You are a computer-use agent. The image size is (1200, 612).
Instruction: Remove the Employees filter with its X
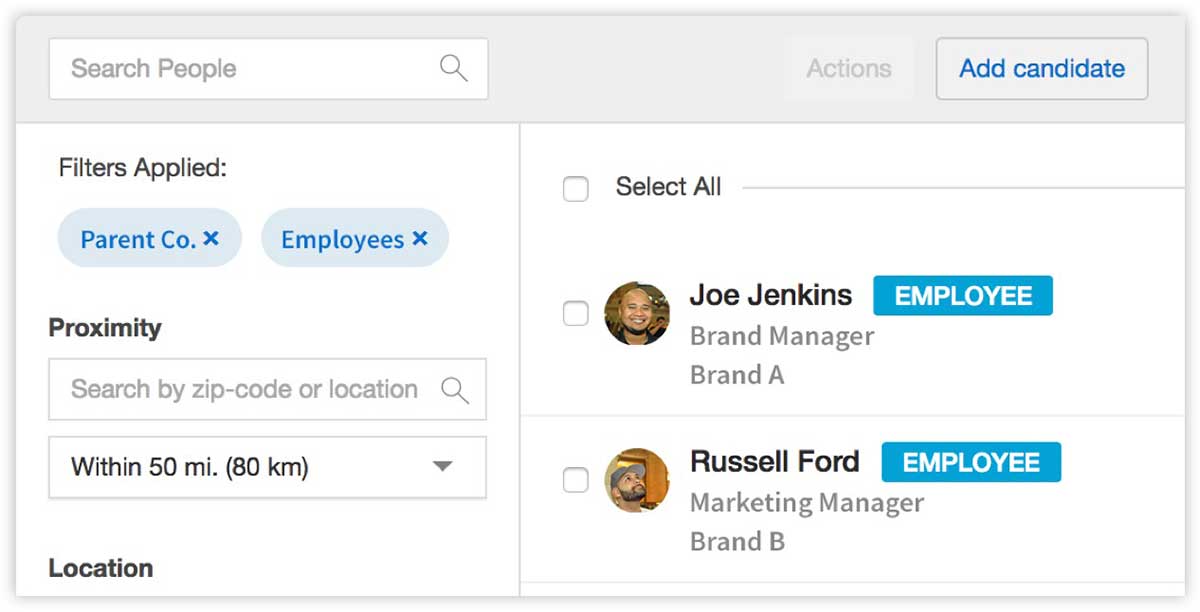[x=420, y=239]
